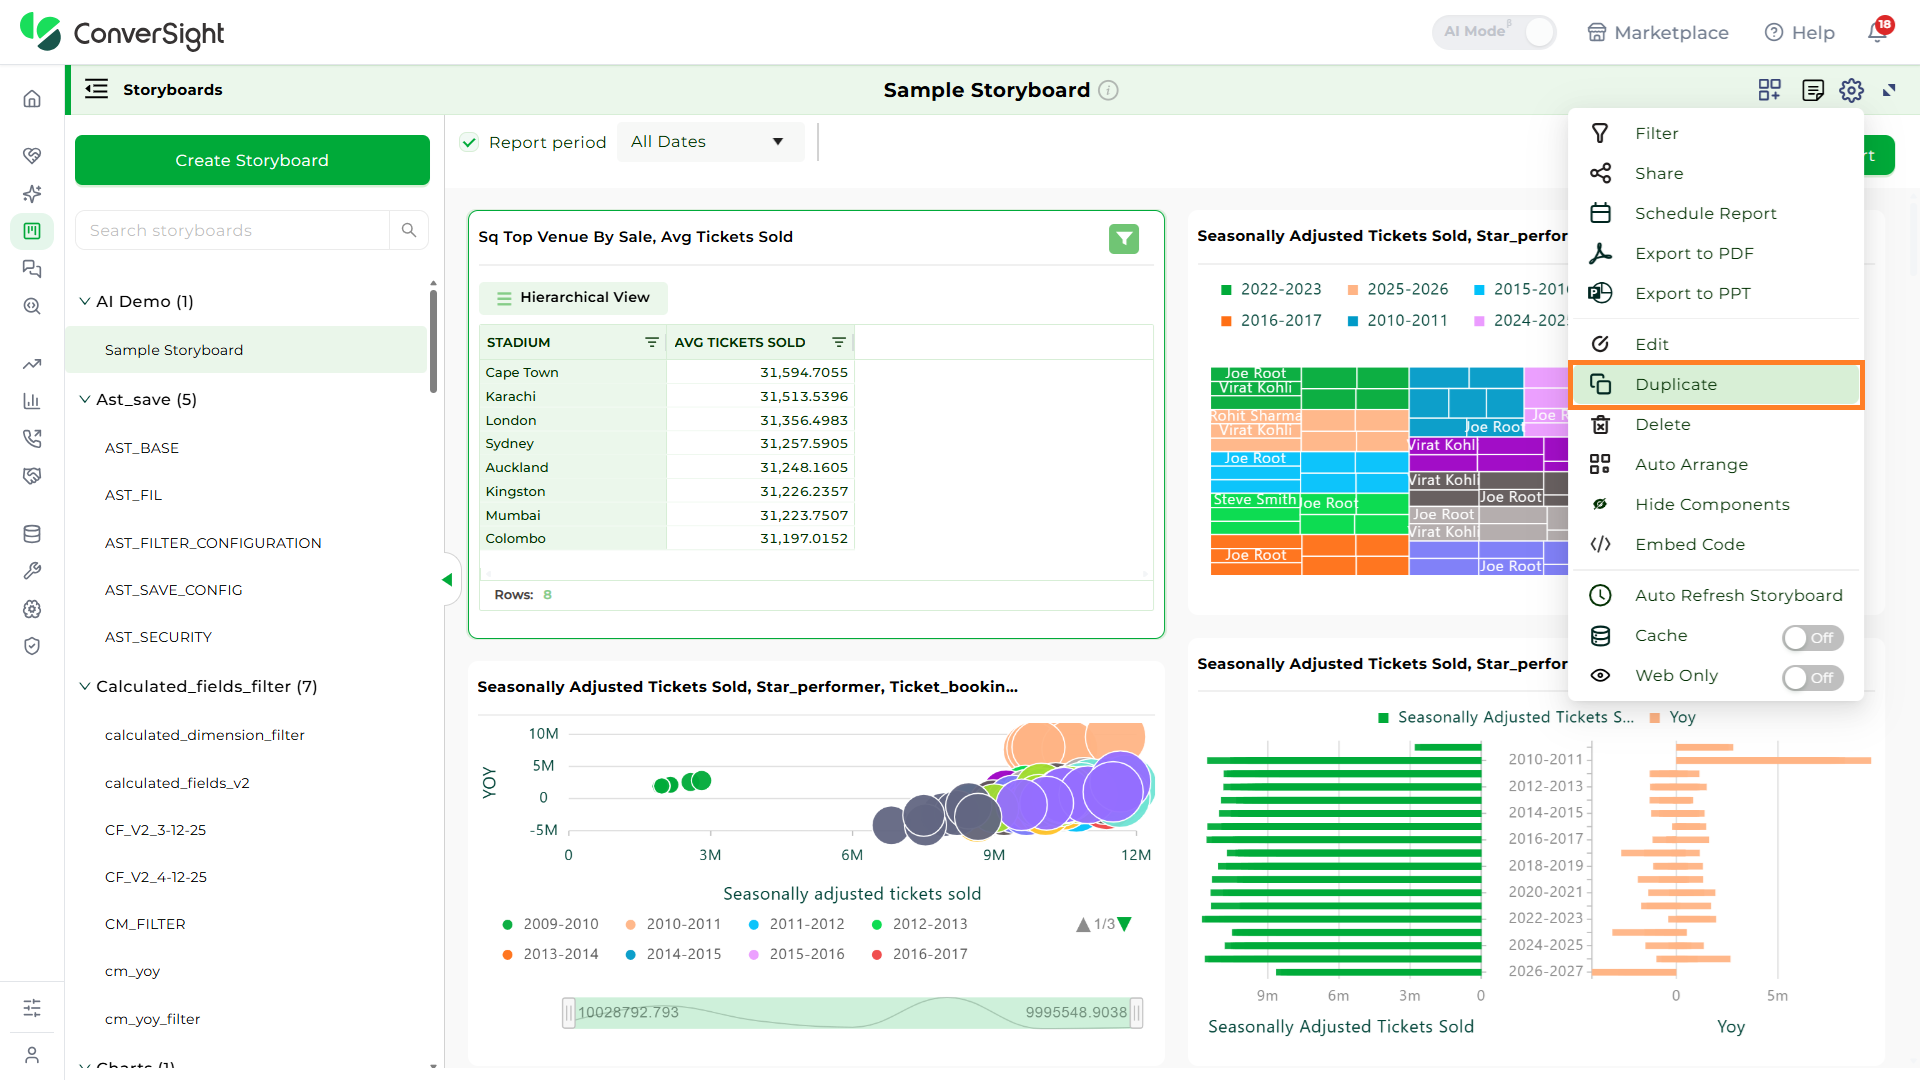Click the info icon beside Sample Storyboard

[x=1108, y=90]
